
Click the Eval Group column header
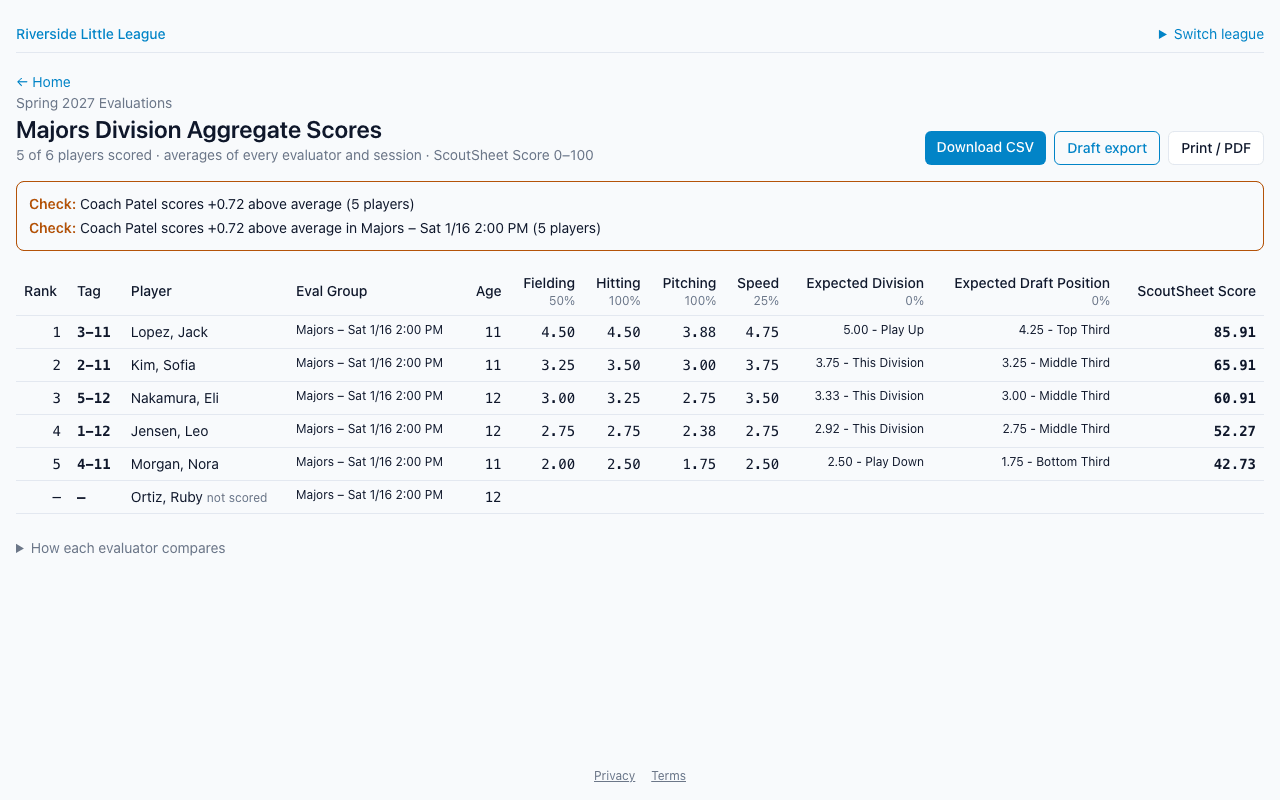click(332, 291)
